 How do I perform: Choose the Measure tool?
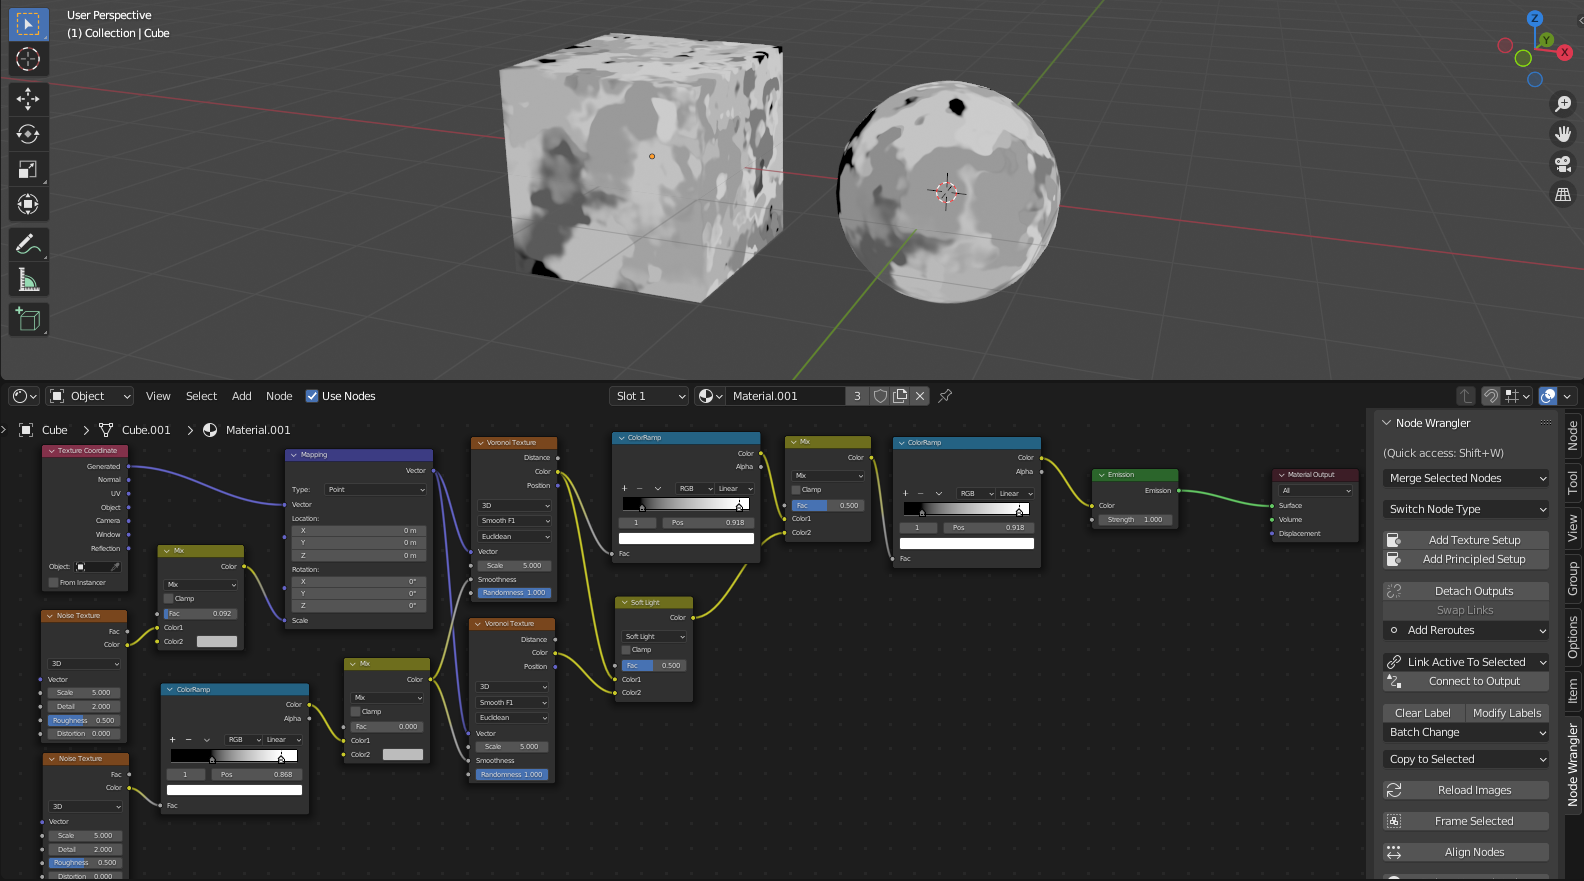(28, 281)
